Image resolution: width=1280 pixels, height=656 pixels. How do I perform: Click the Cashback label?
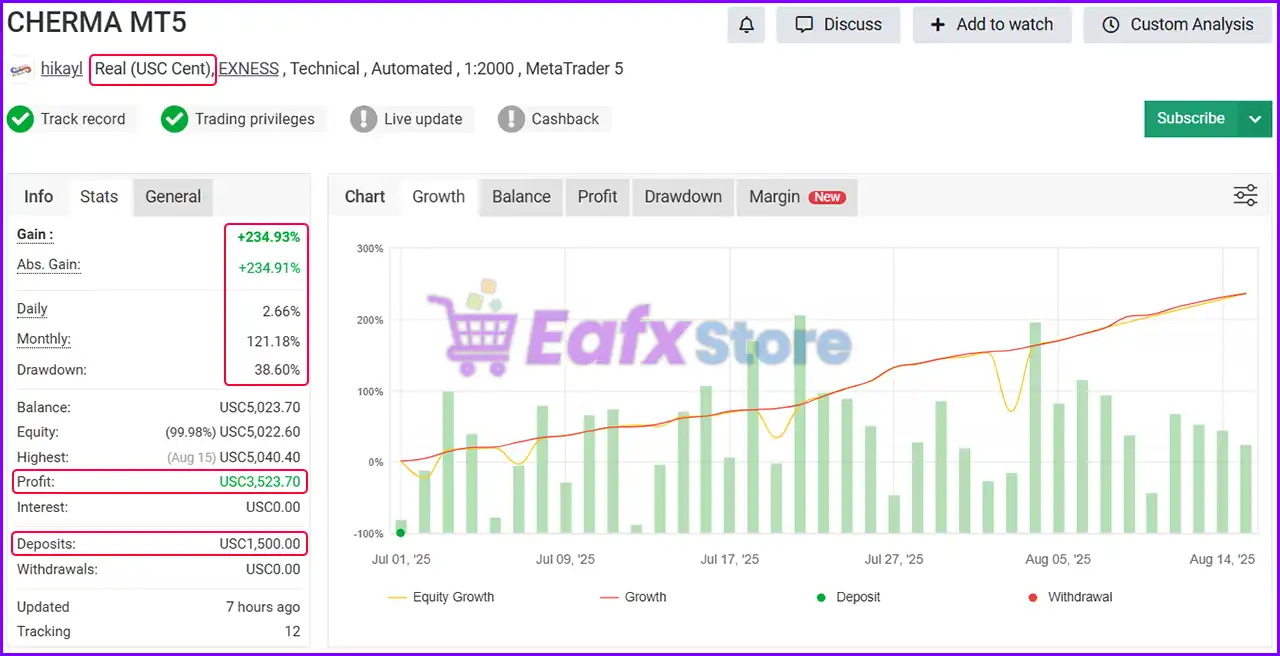(x=565, y=119)
